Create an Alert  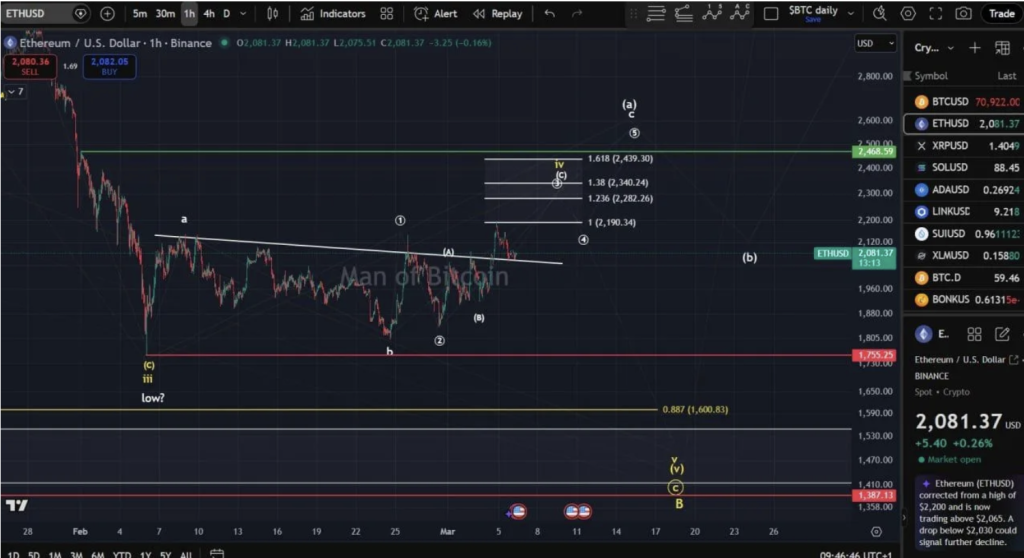436,13
